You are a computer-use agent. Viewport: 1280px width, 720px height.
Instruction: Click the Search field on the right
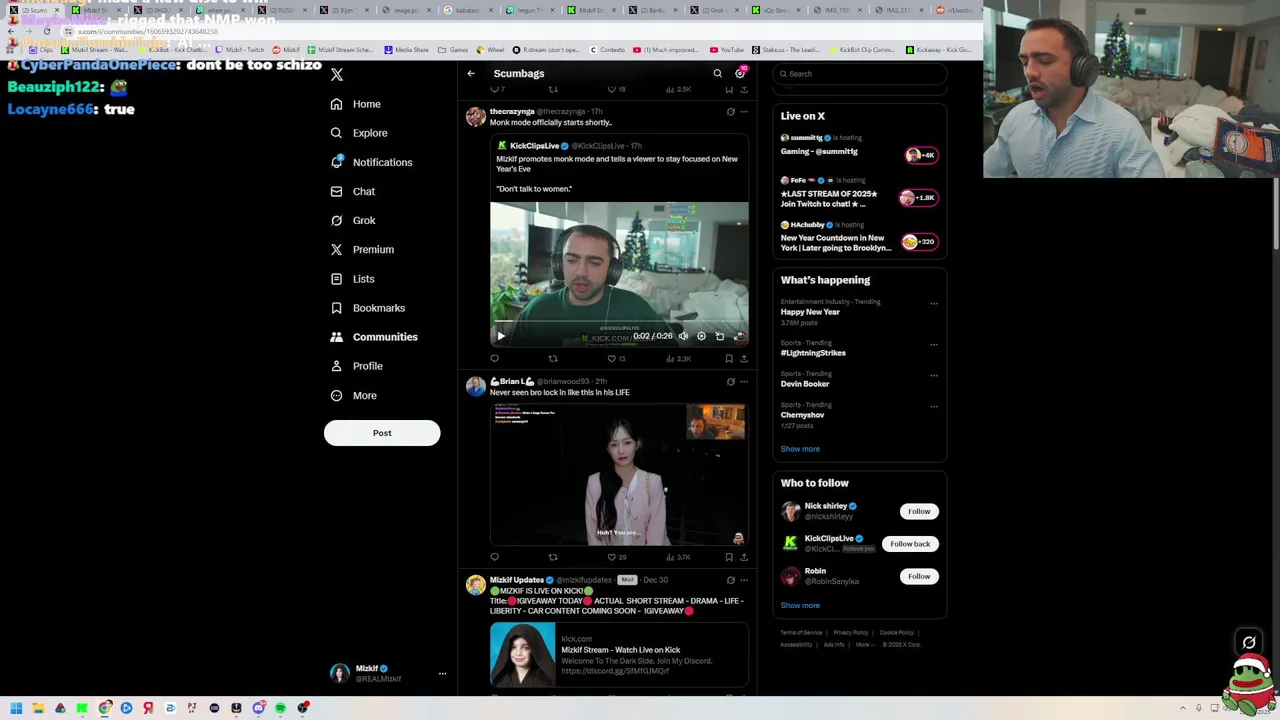(860, 74)
